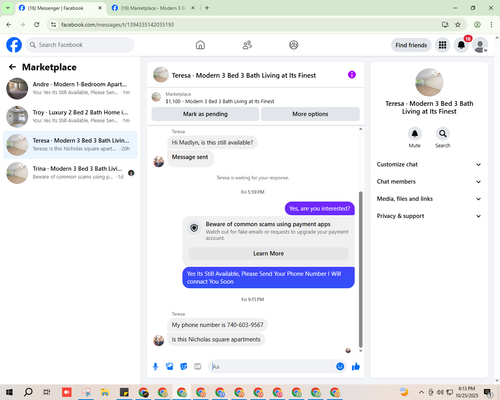Open the taskbar clock showing 6:13 PM
The height and width of the screenshot is (400, 500).
466,392
